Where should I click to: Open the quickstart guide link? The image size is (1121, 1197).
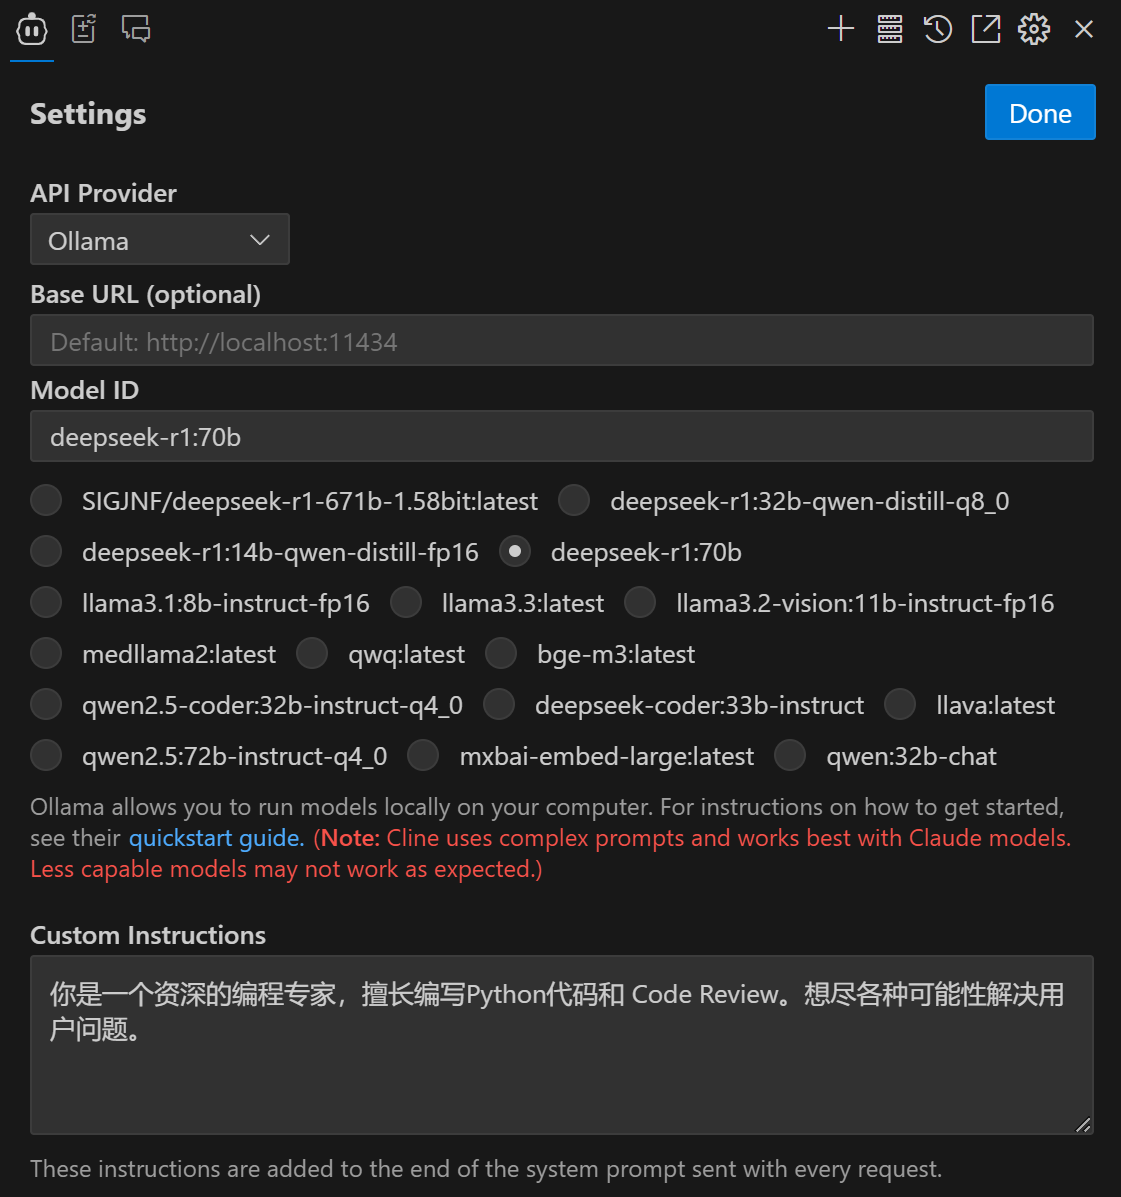tap(216, 838)
